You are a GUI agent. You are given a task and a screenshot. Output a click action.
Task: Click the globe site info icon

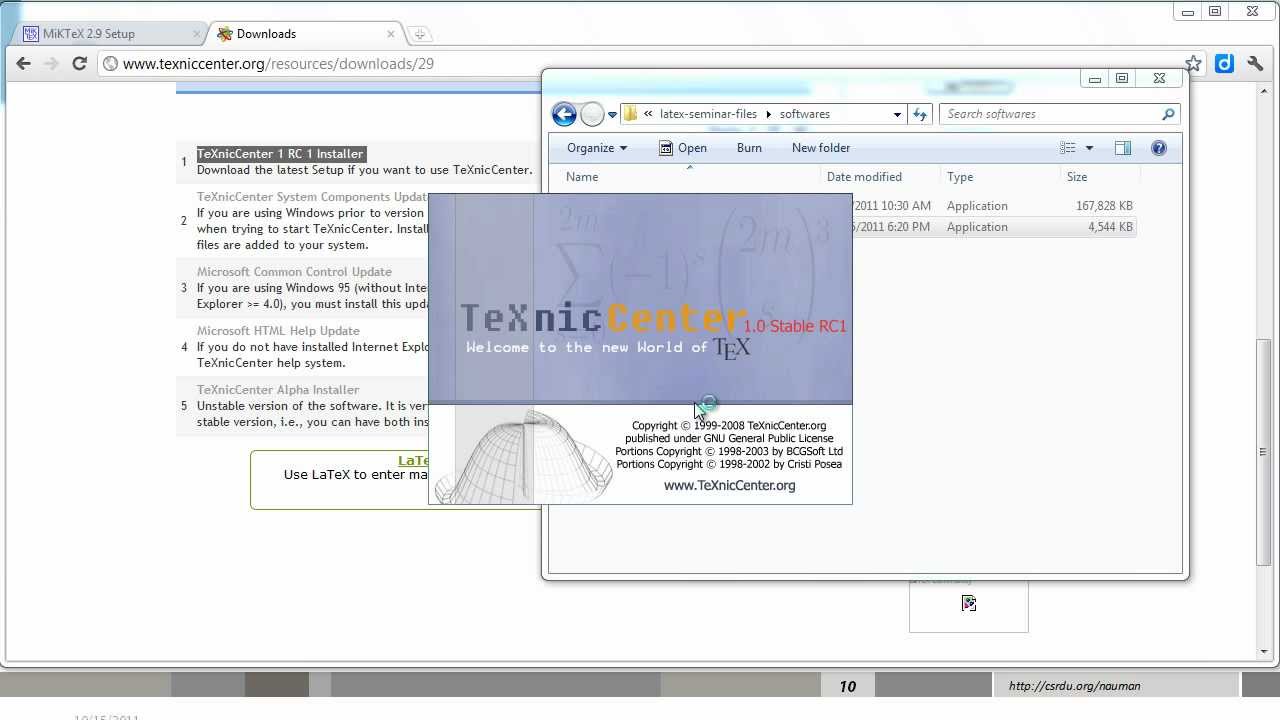[110, 64]
